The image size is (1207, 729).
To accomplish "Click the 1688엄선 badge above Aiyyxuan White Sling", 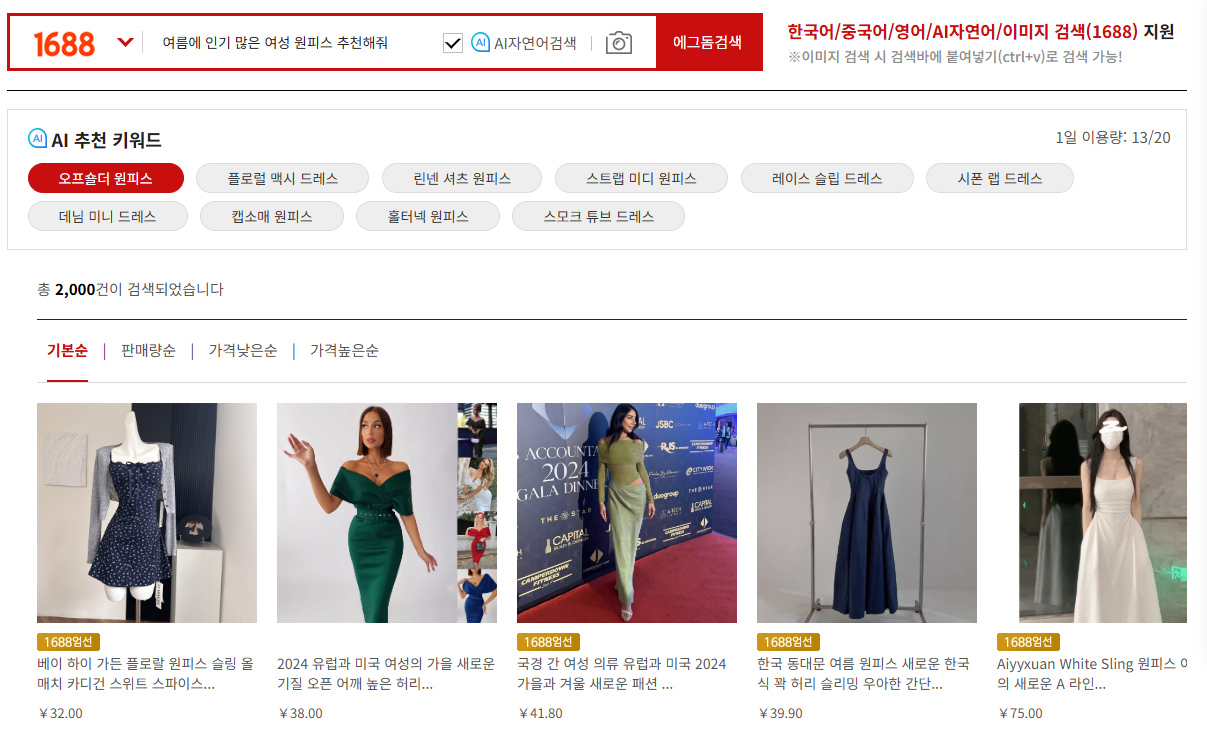I will point(1028,642).
